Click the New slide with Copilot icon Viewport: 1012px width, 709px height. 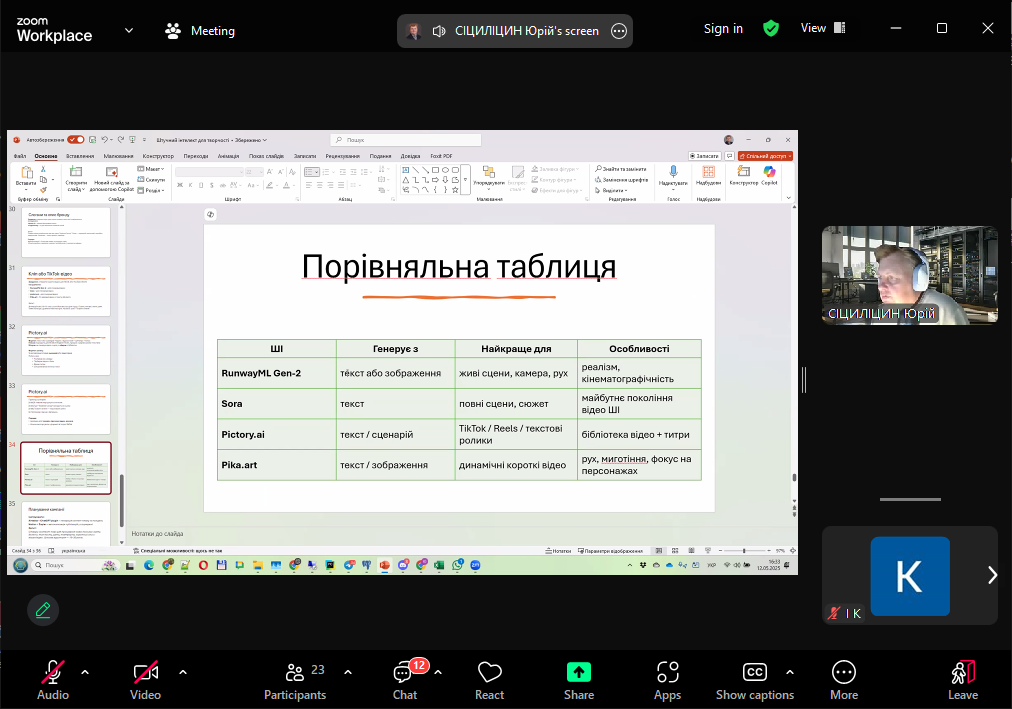click(x=112, y=172)
